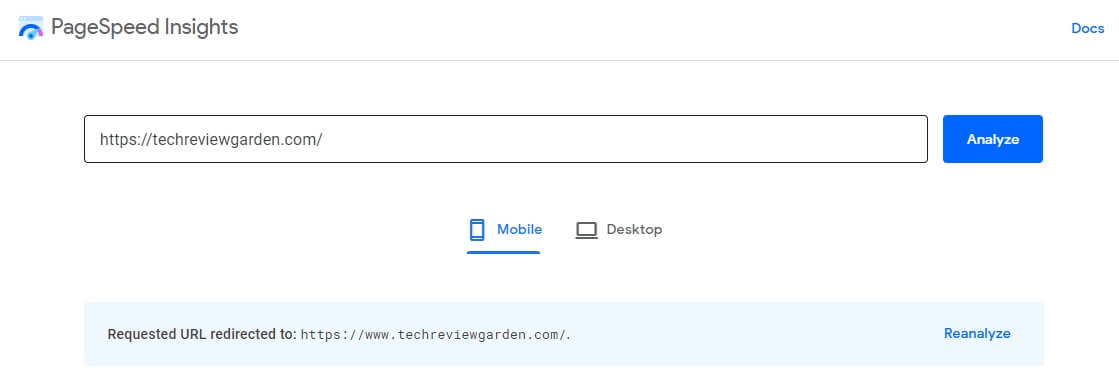Focus the URL input field

506,139
